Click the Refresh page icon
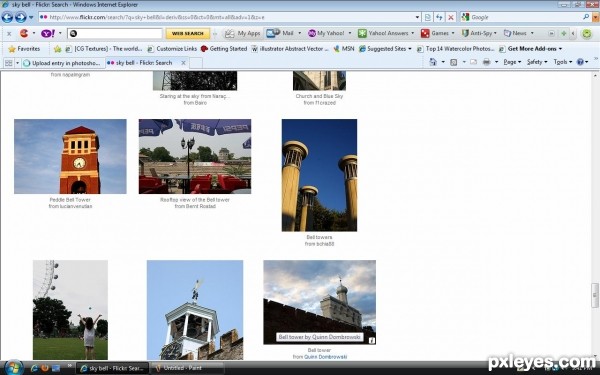Screen dimensions: 600x375 (439, 17)
